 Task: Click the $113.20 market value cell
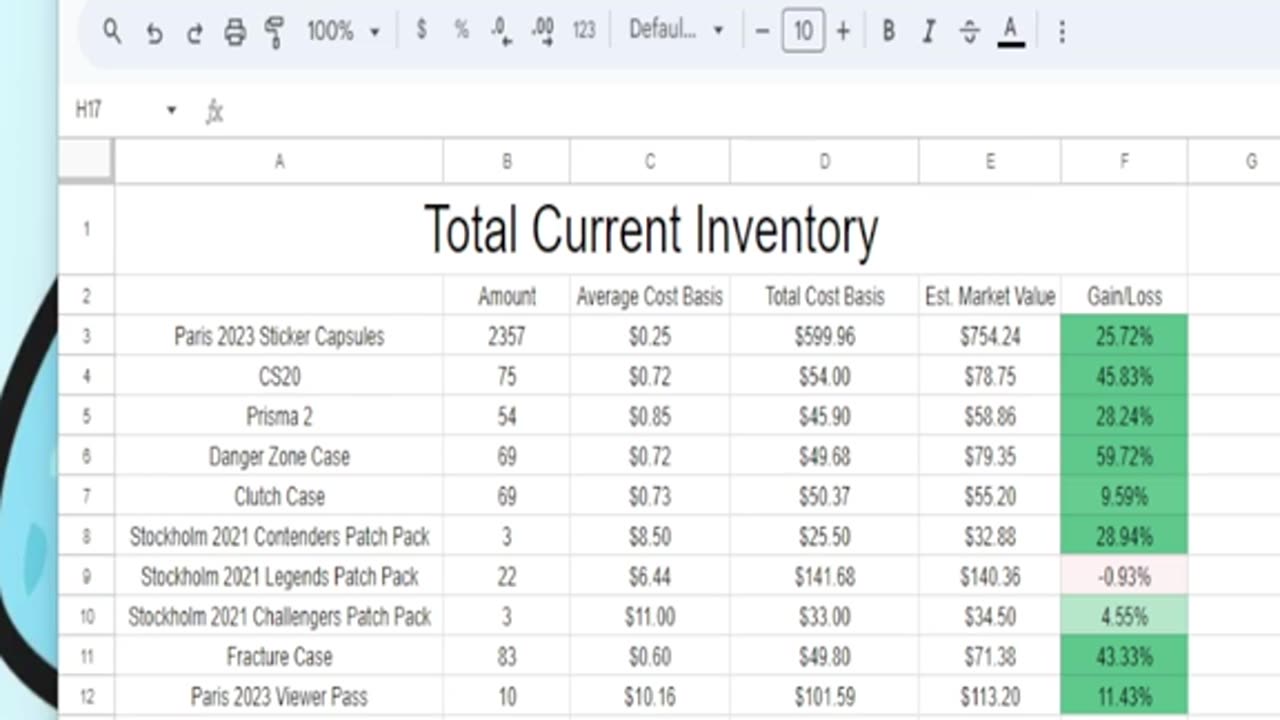pyautogui.click(x=990, y=696)
